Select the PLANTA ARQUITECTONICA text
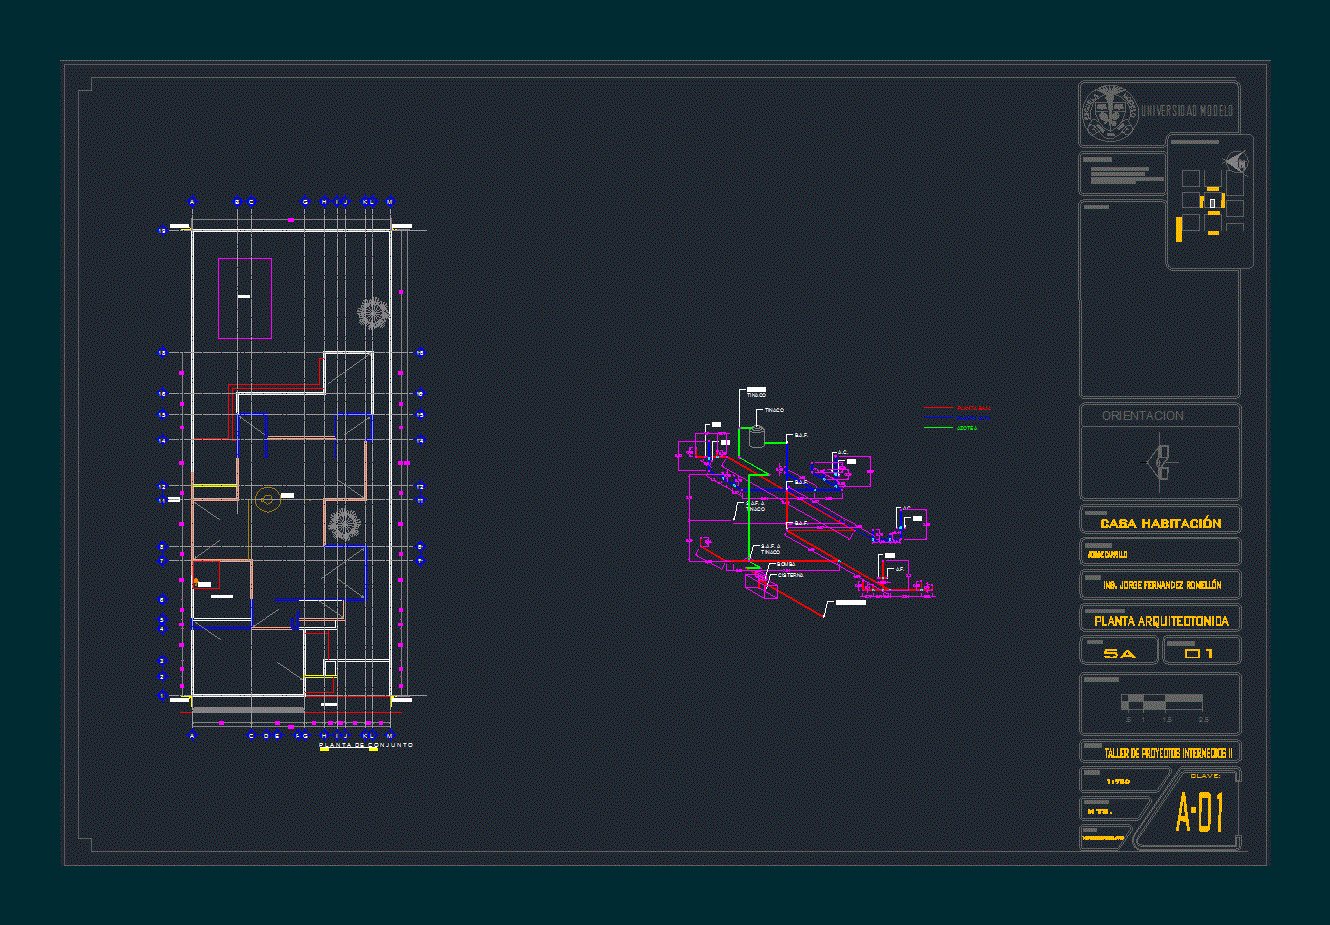The image size is (1330, 925). [x=1161, y=621]
